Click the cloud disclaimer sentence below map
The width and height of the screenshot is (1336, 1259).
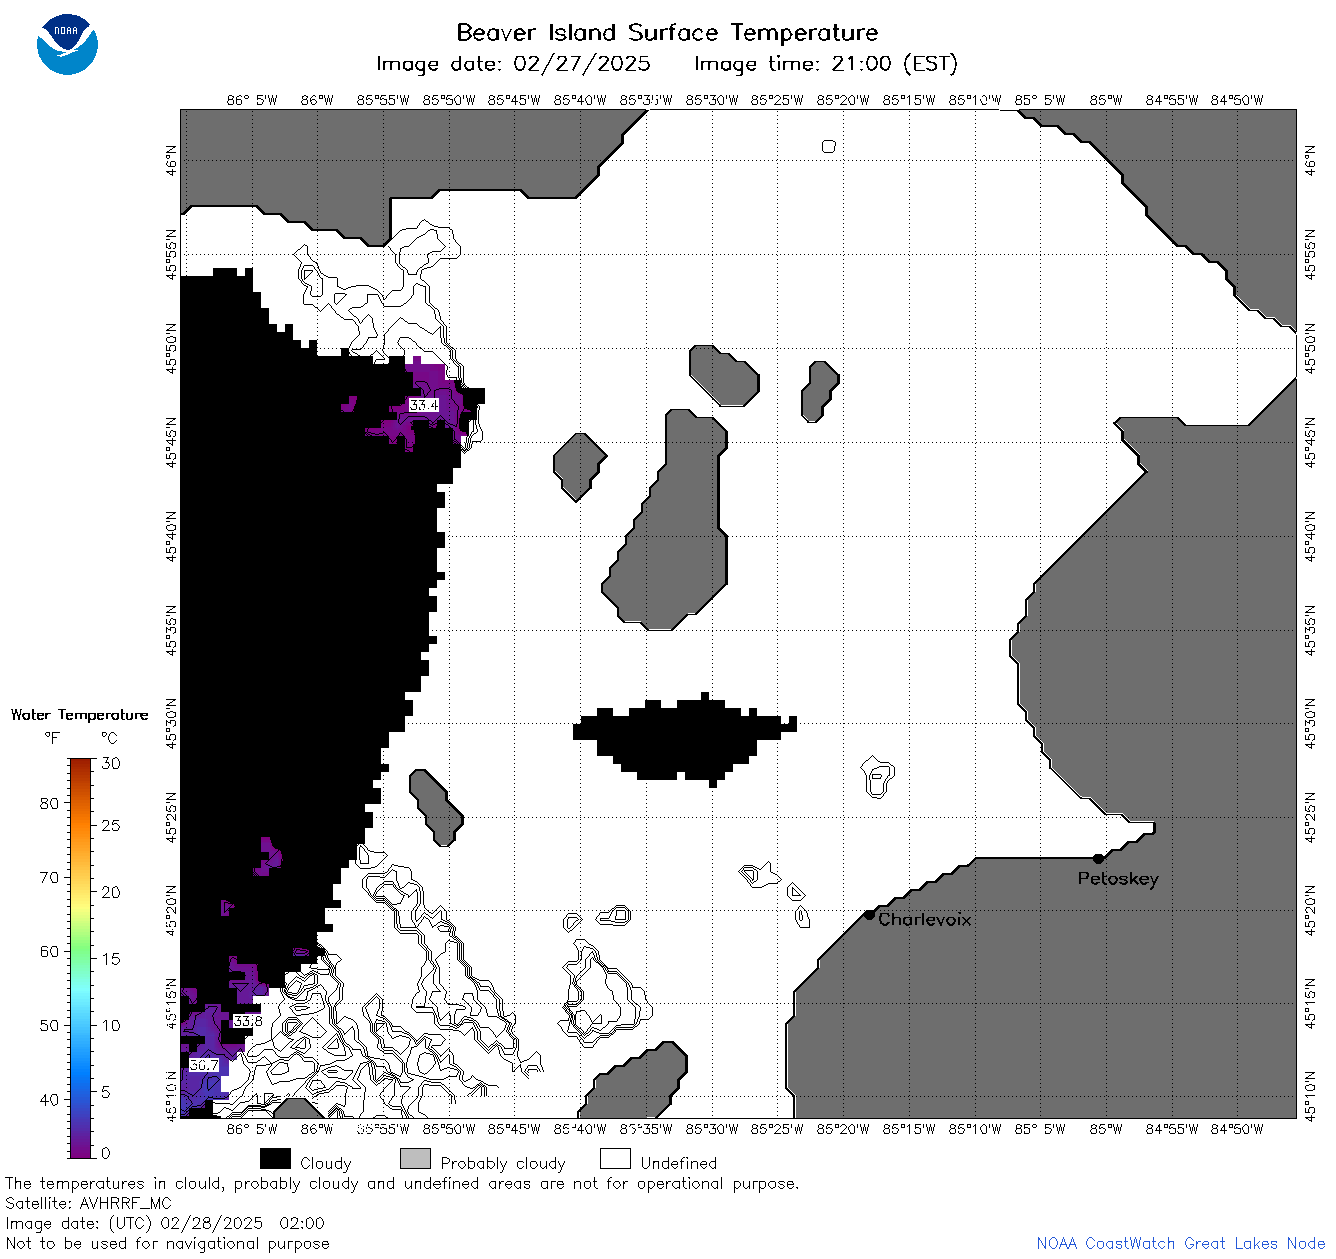coord(402,1183)
